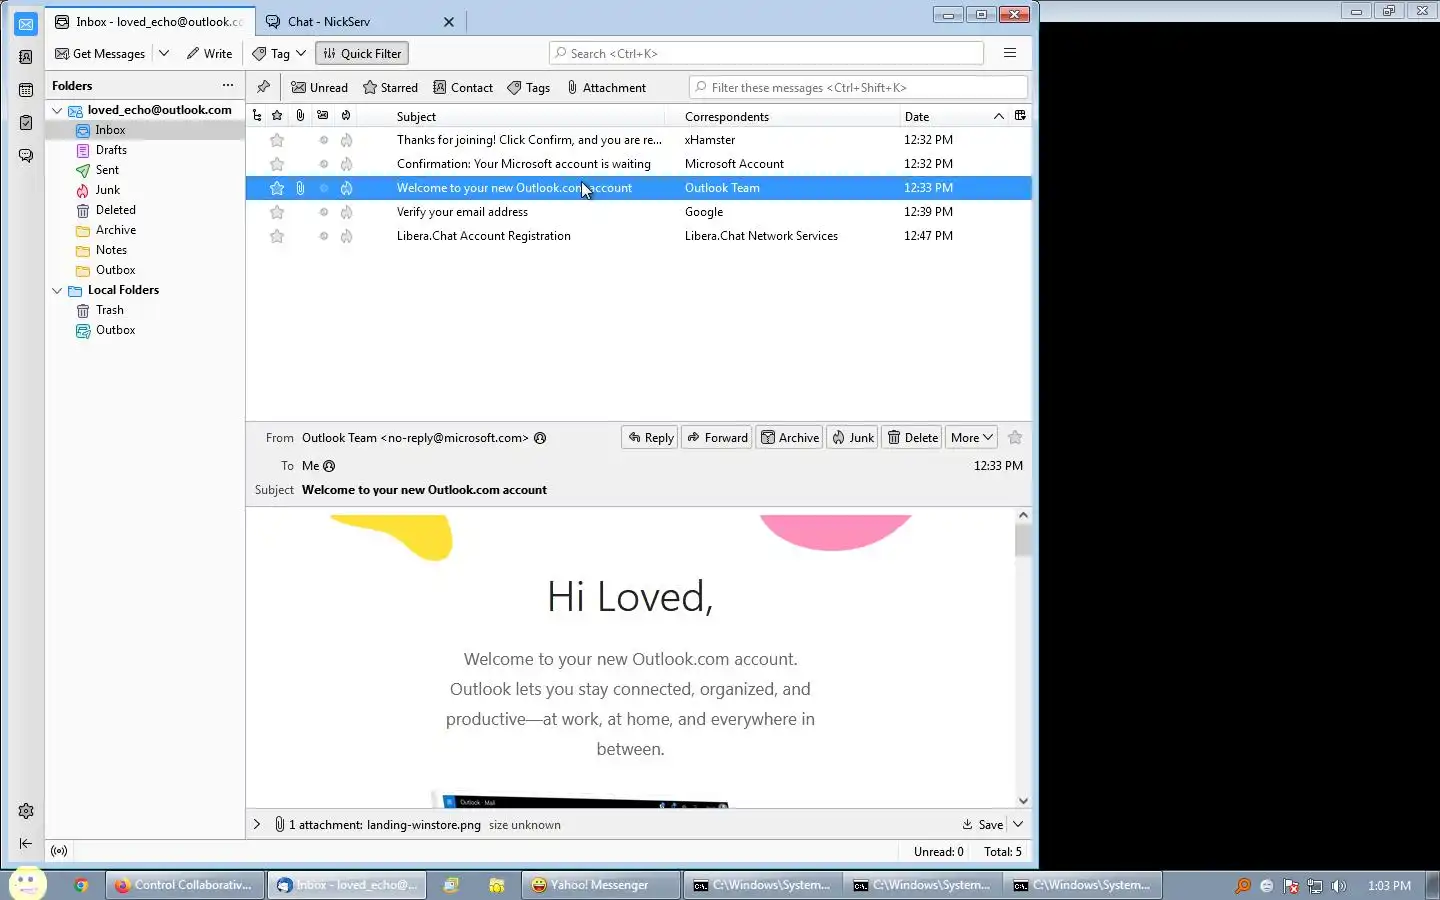Screen dimensions: 1440x900
Task: Select the Drafts folder
Action: pos(111,150)
